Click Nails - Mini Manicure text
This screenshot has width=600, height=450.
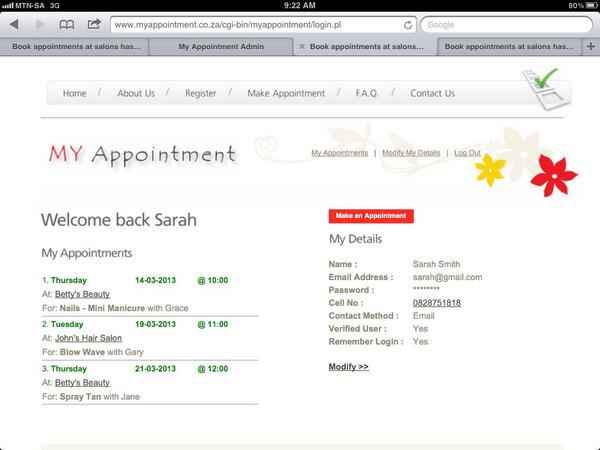102,308
